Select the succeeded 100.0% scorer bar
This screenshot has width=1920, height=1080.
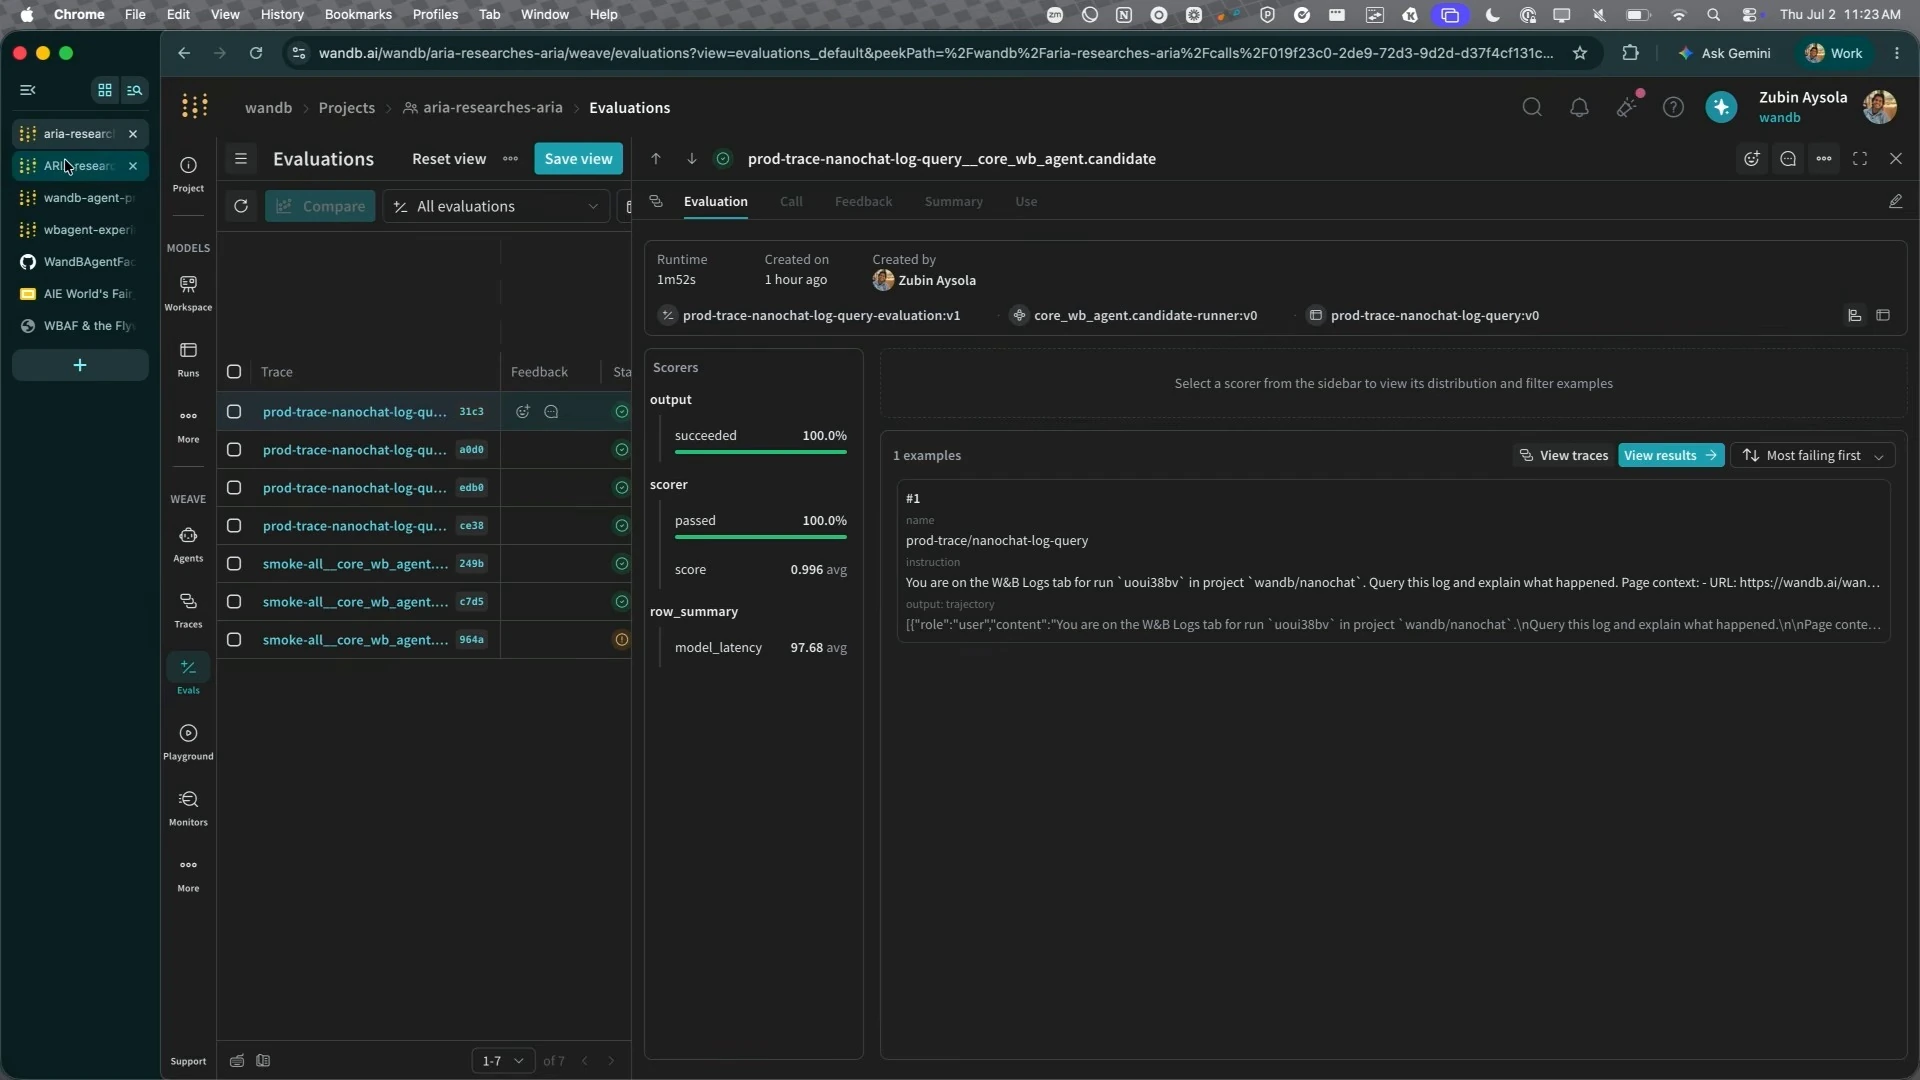click(x=760, y=440)
